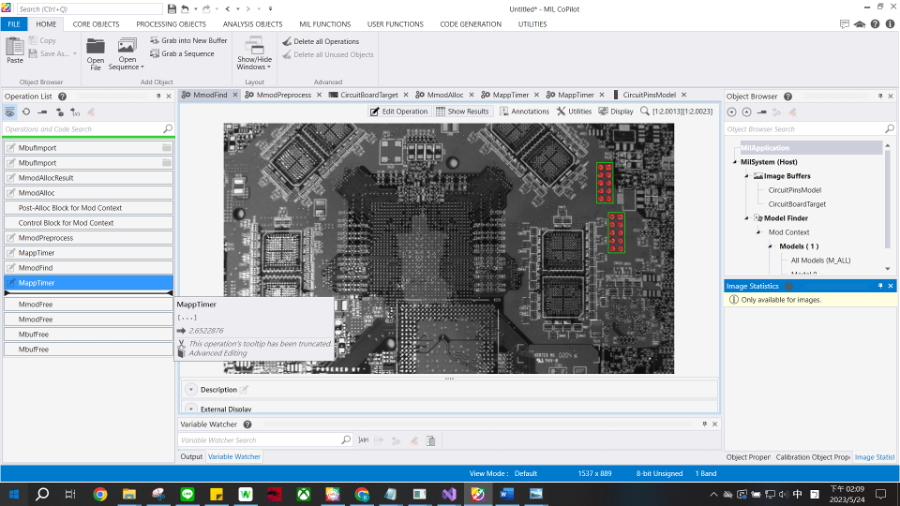Collapse the Image Buffers tree node

coord(747,176)
